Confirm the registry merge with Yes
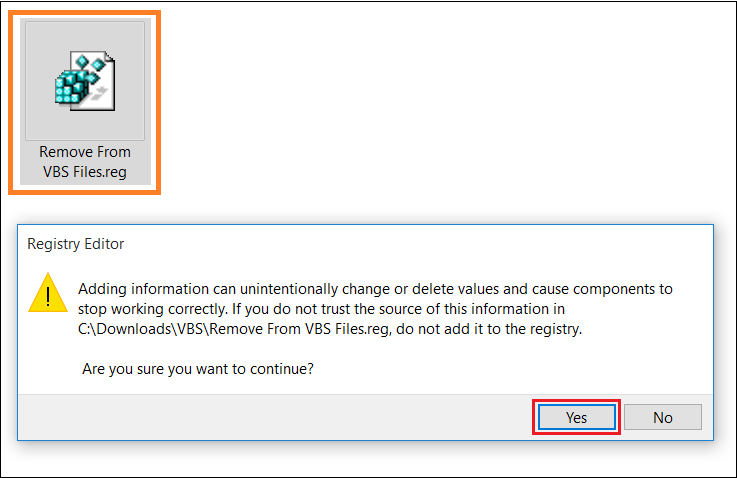Image resolution: width=737 pixels, height=478 pixels. tap(576, 417)
